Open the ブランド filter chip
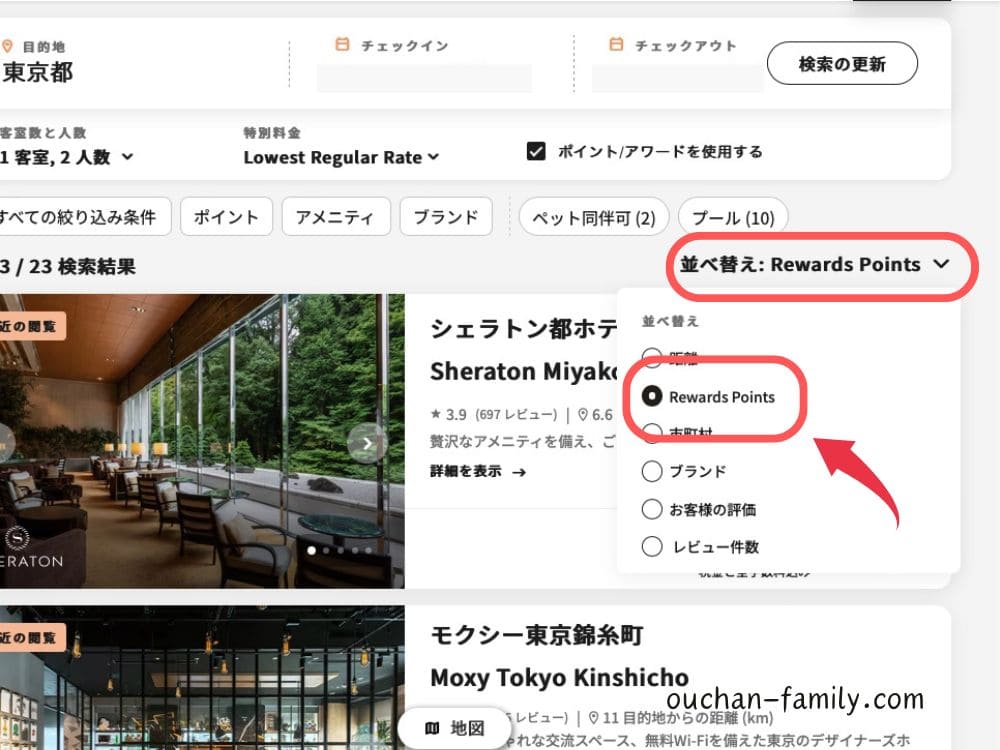This screenshot has height=750, width=1000. (x=446, y=217)
